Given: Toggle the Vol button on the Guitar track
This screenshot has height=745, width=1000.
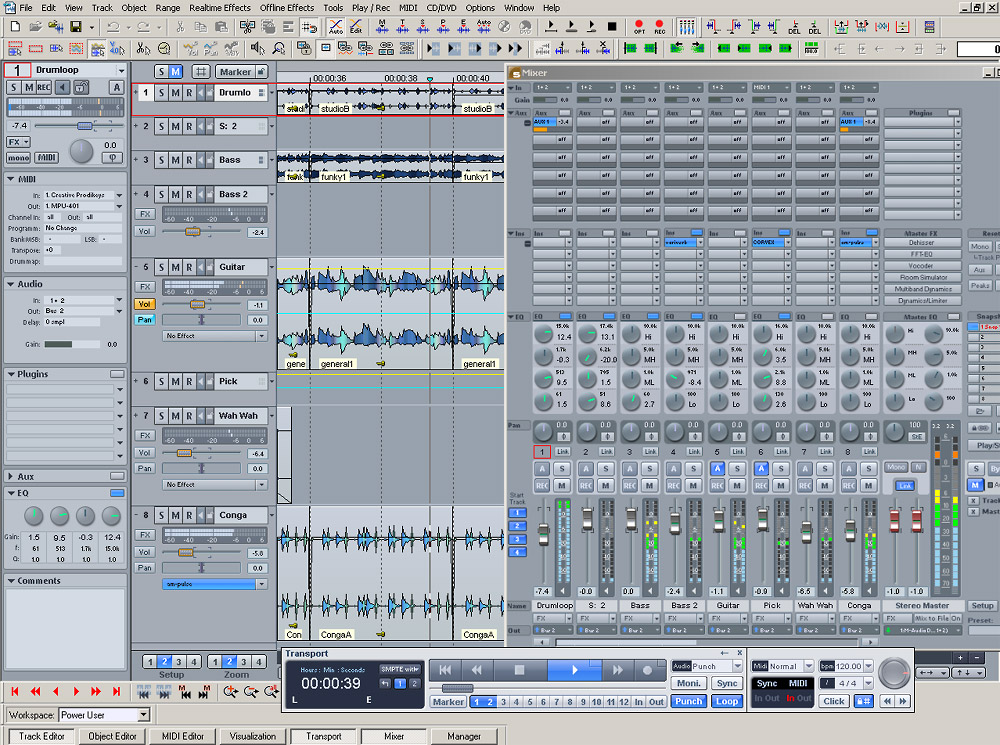Looking at the screenshot, I should [145, 304].
